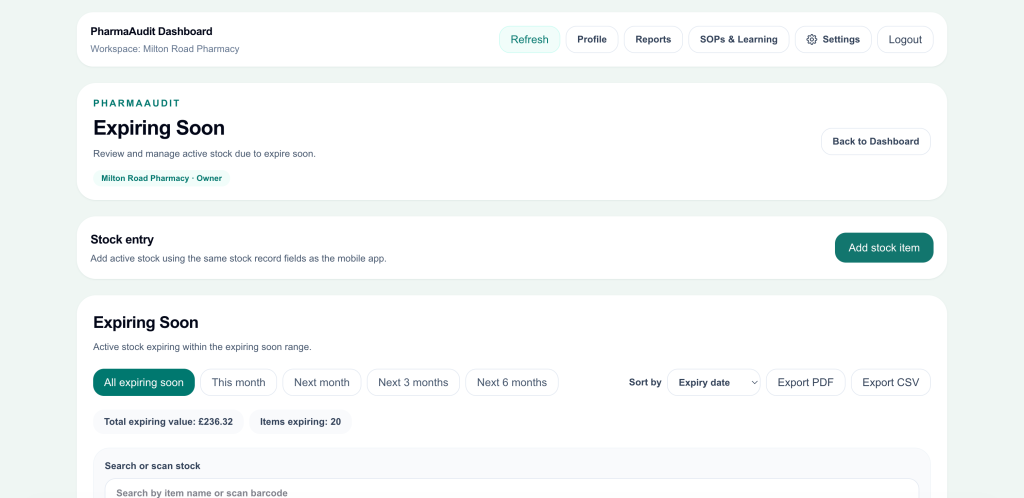This screenshot has height=498, width=1024.
Task: Open the Sort by Expiry date dropdown
Action: [714, 382]
